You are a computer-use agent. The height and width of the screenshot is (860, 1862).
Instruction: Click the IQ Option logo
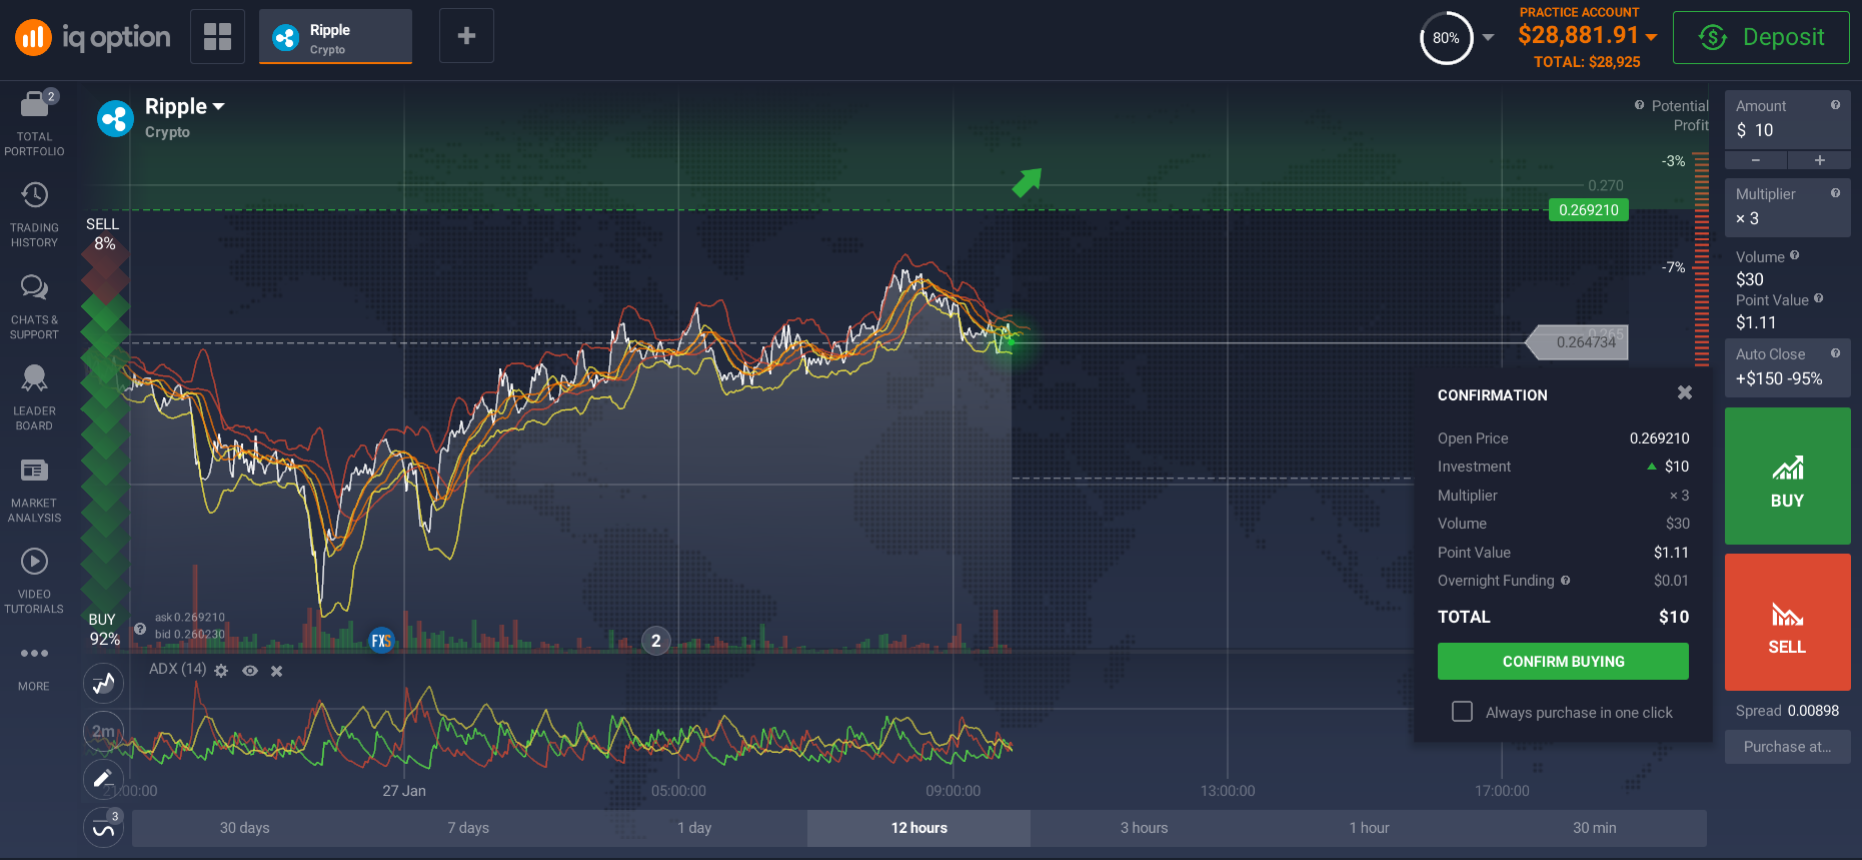click(x=92, y=37)
